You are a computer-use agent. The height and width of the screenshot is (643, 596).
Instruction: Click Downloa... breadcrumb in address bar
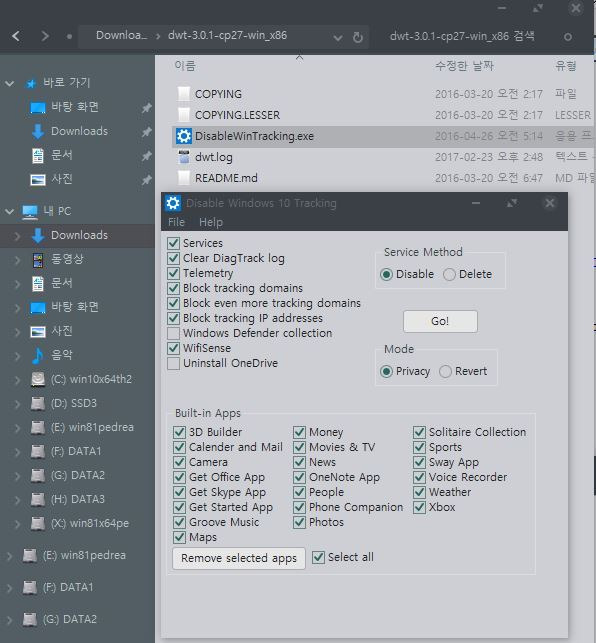(x=121, y=36)
